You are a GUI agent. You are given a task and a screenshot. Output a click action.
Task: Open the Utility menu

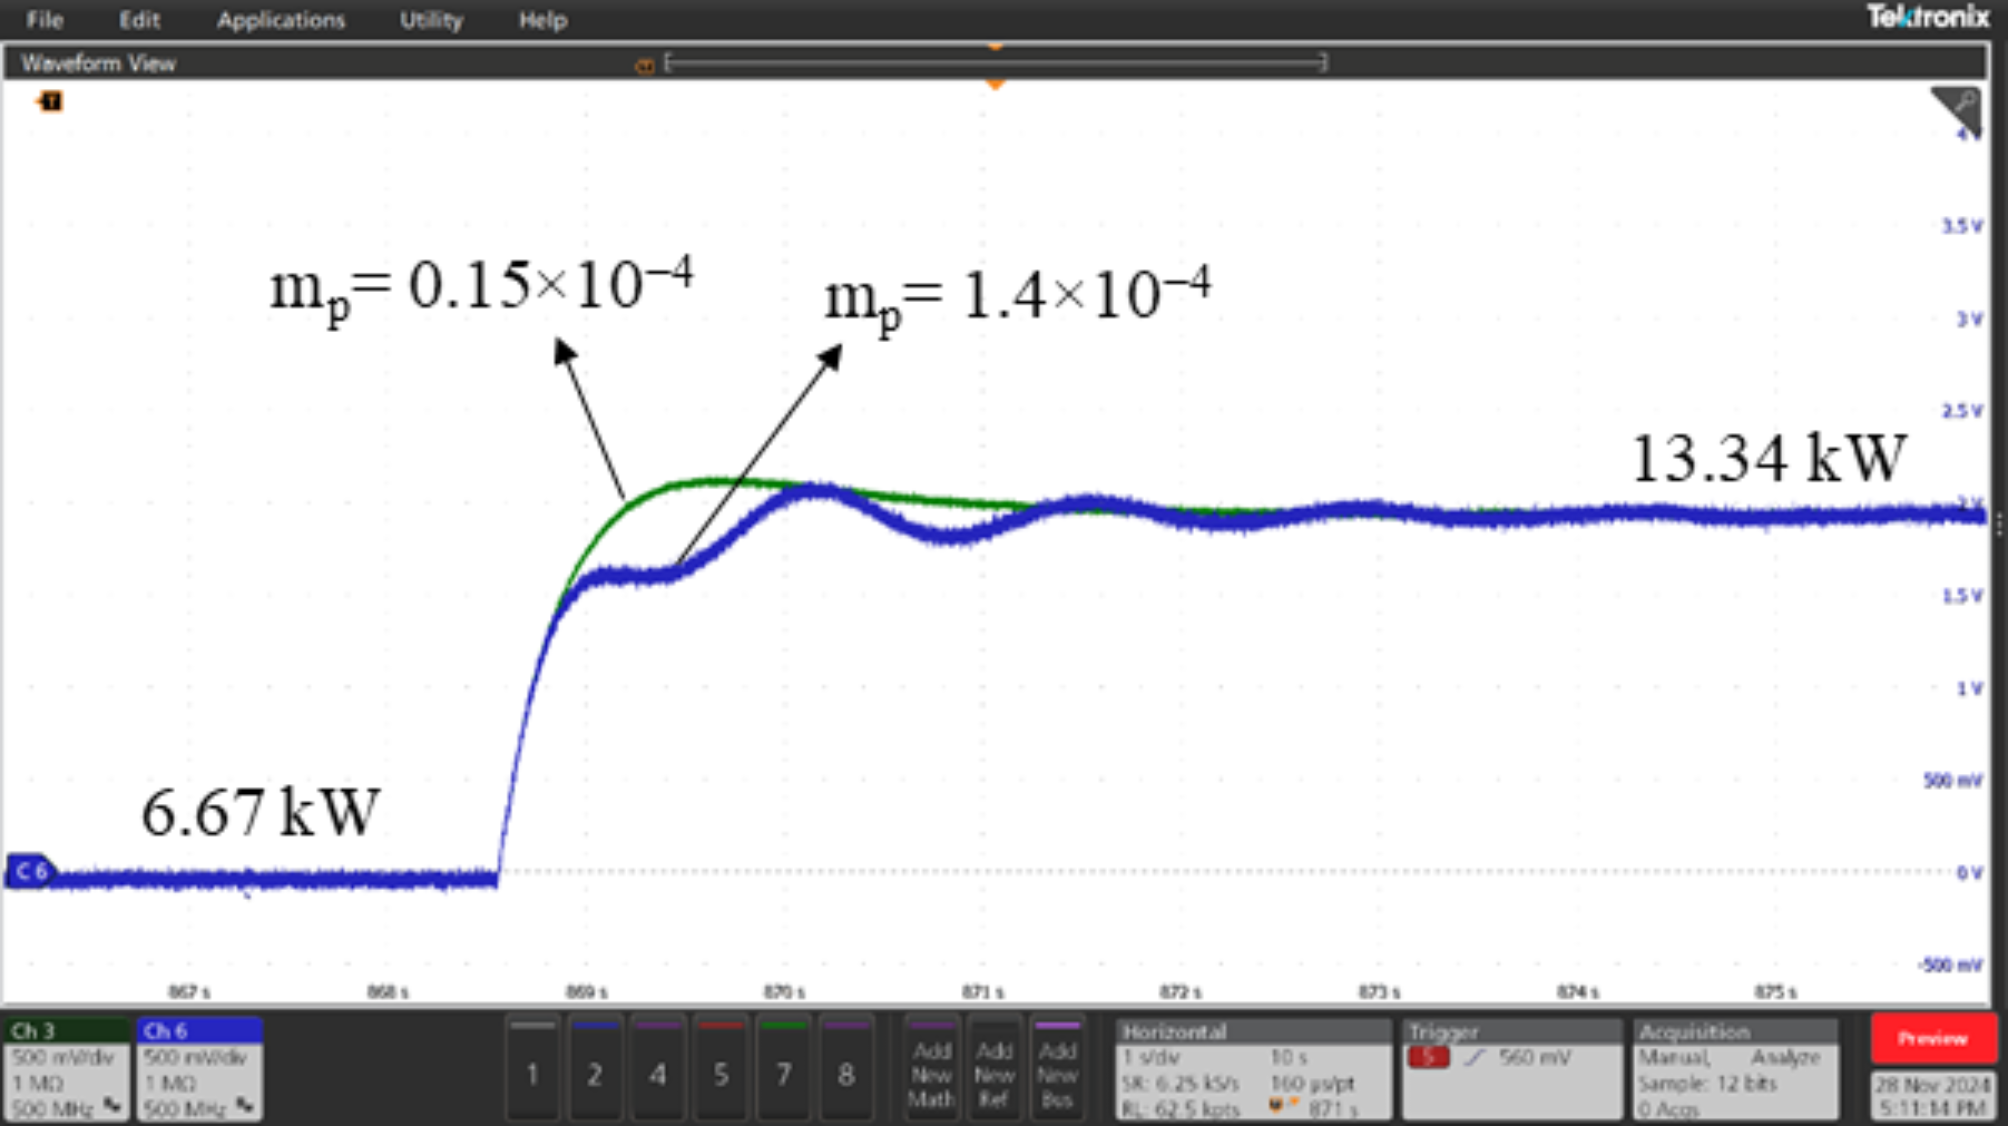(x=430, y=20)
